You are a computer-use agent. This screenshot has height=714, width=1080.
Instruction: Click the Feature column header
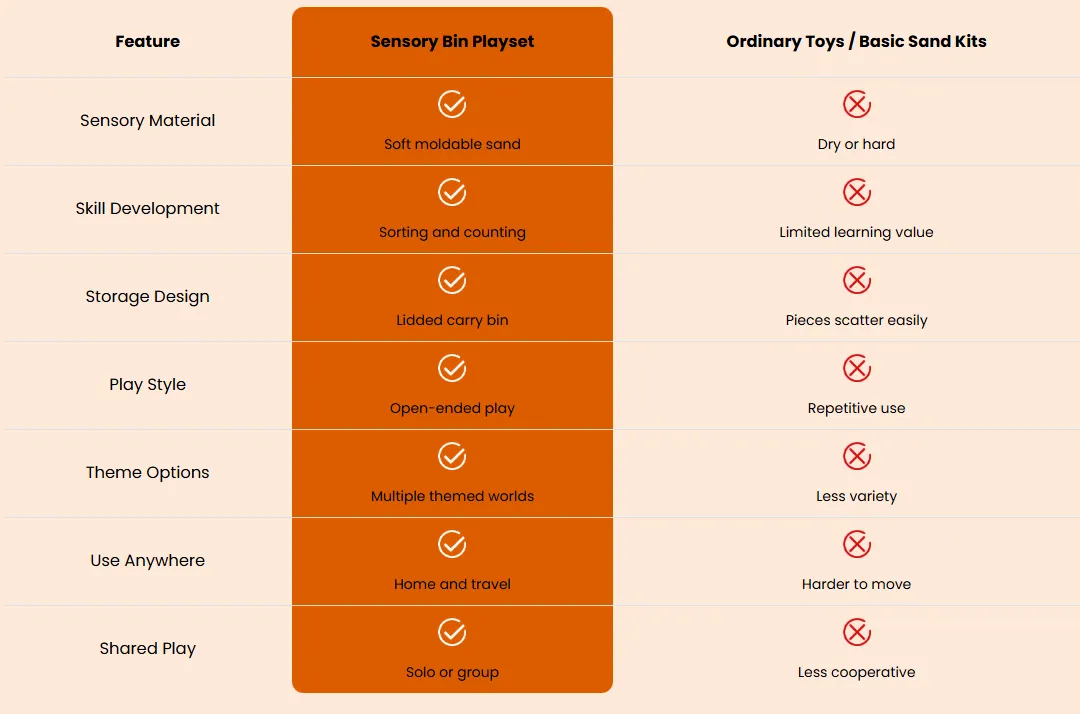(147, 41)
